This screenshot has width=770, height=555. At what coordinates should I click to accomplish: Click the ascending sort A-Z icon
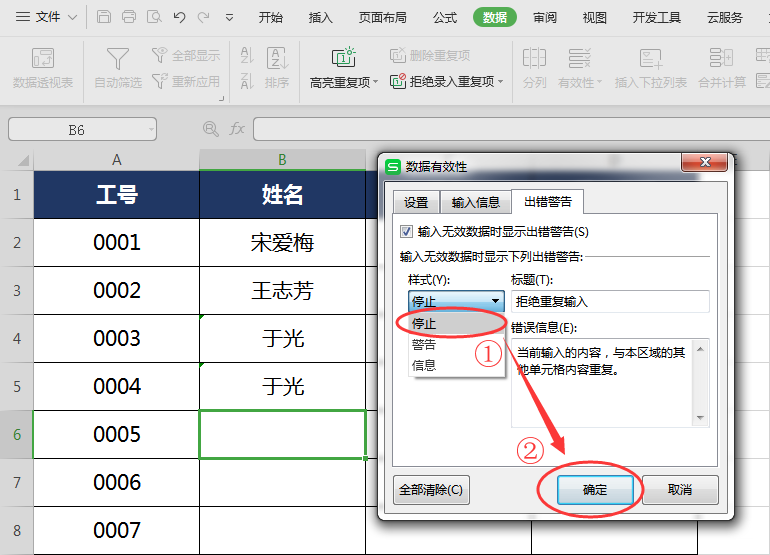(247, 55)
